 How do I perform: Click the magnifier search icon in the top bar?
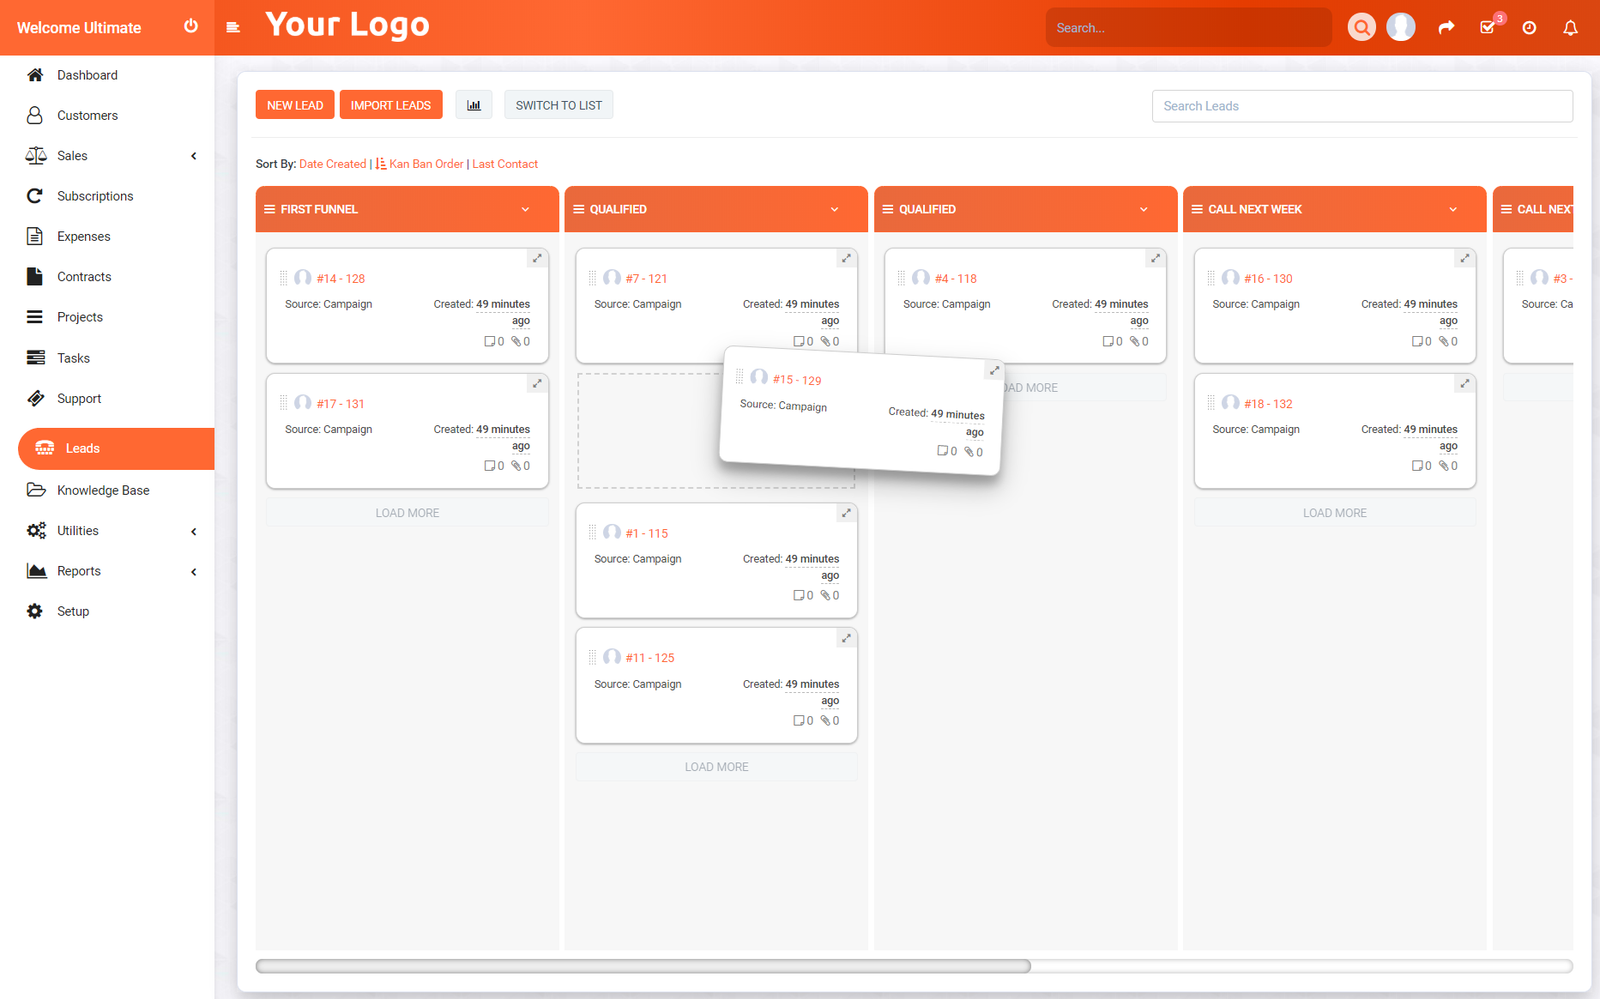(1361, 27)
